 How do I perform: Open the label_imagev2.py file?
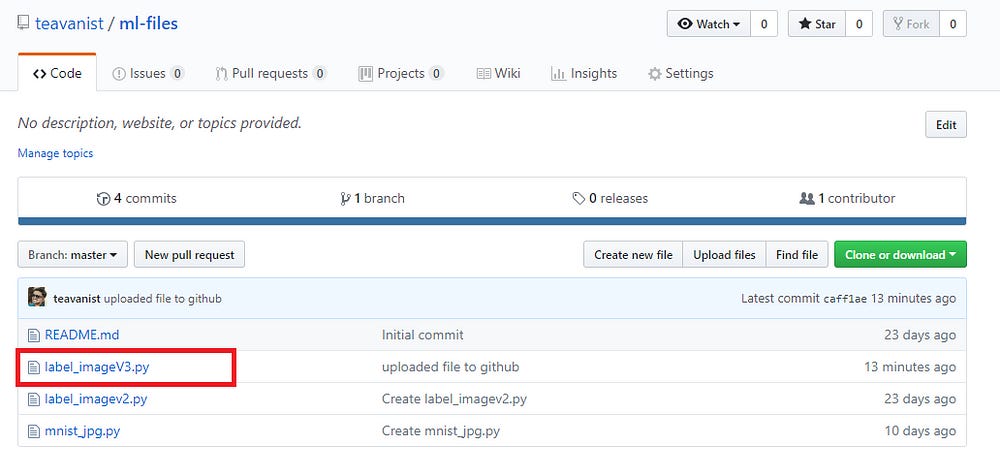click(96, 399)
